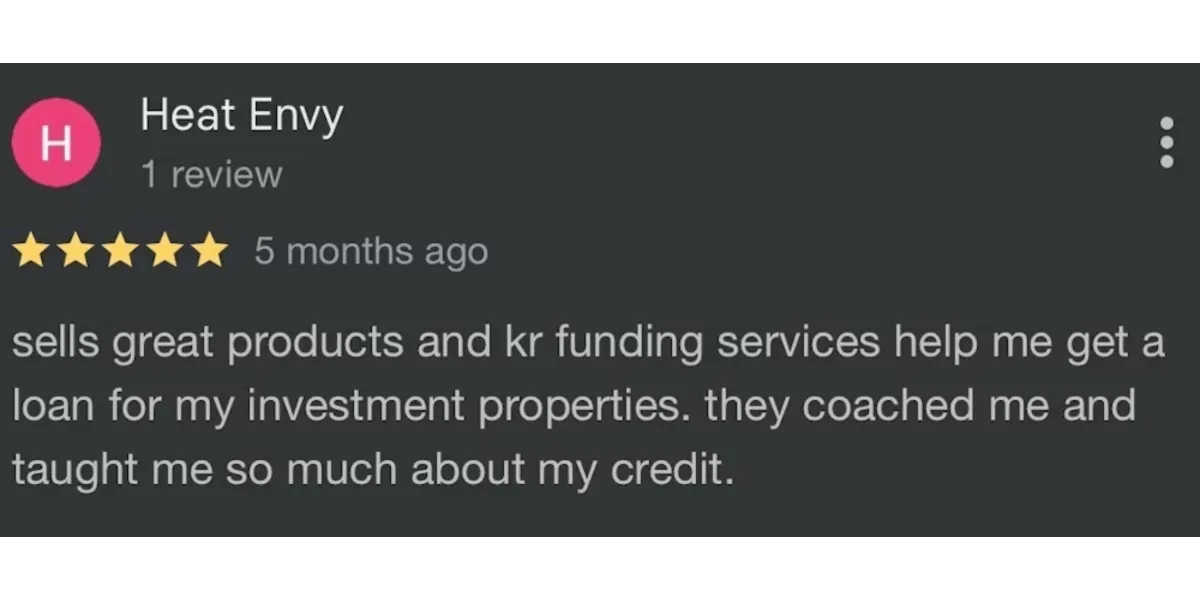Select the fifth yellow rating star
The width and height of the screenshot is (1200, 600).
pos(210,250)
